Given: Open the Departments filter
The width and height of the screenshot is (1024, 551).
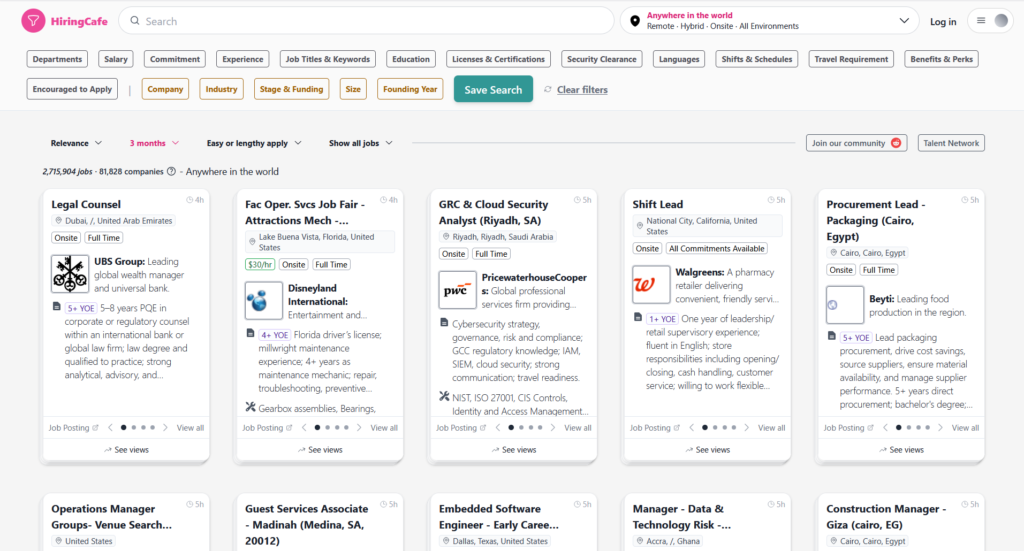Looking at the screenshot, I should 57,59.
